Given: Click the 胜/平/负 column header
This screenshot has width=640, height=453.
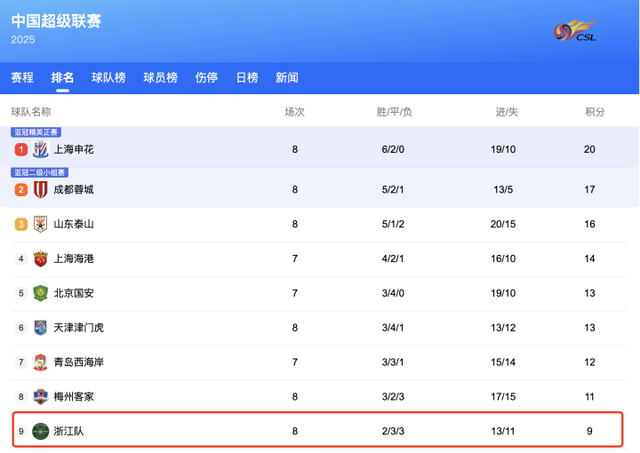Looking at the screenshot, I should 394,112.
